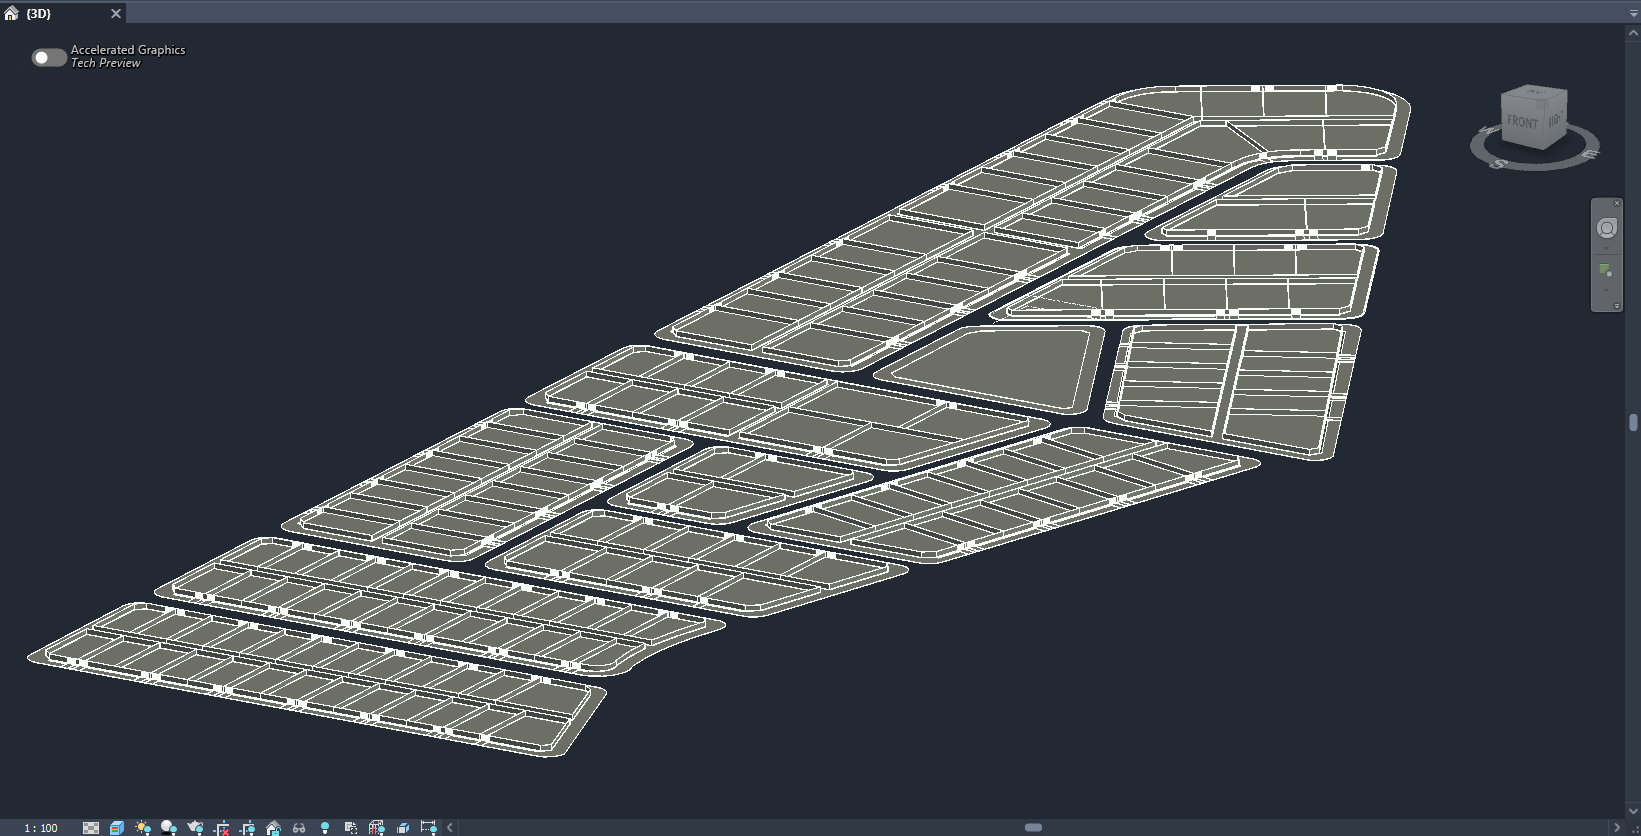Show crop region icon

(247, 828)
